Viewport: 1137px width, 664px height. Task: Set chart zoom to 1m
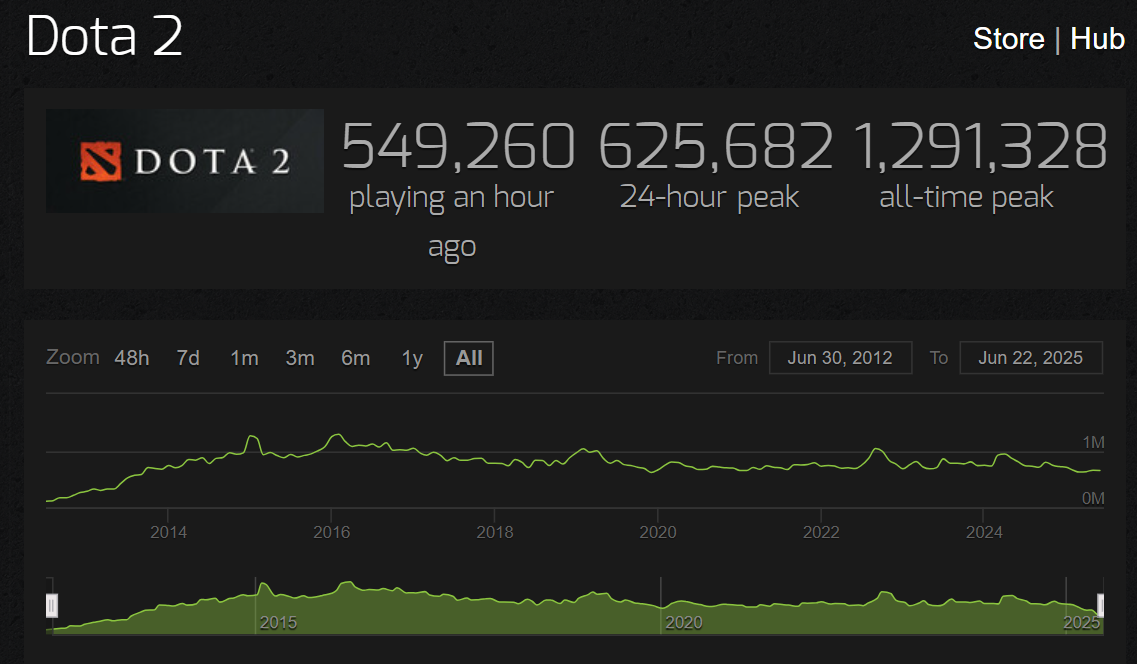pyautogui.click(x=244, y=358)
